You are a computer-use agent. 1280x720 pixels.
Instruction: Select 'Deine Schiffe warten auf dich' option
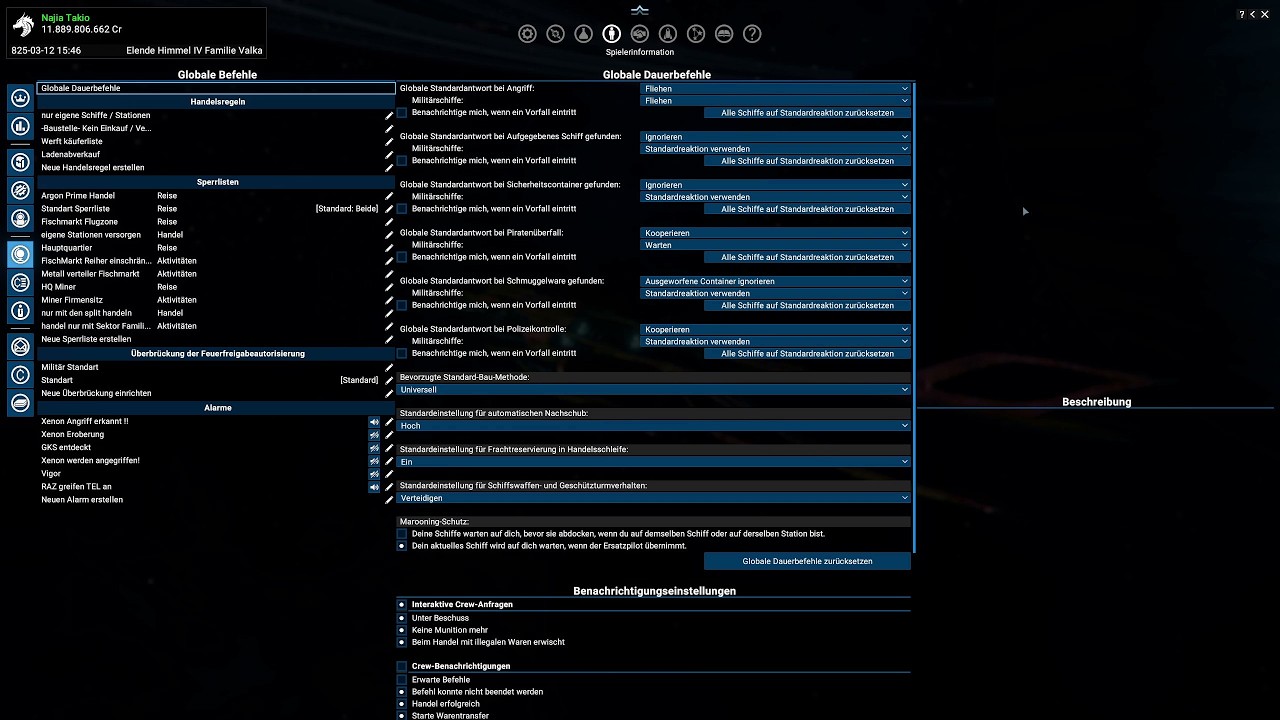click(402, 534)
